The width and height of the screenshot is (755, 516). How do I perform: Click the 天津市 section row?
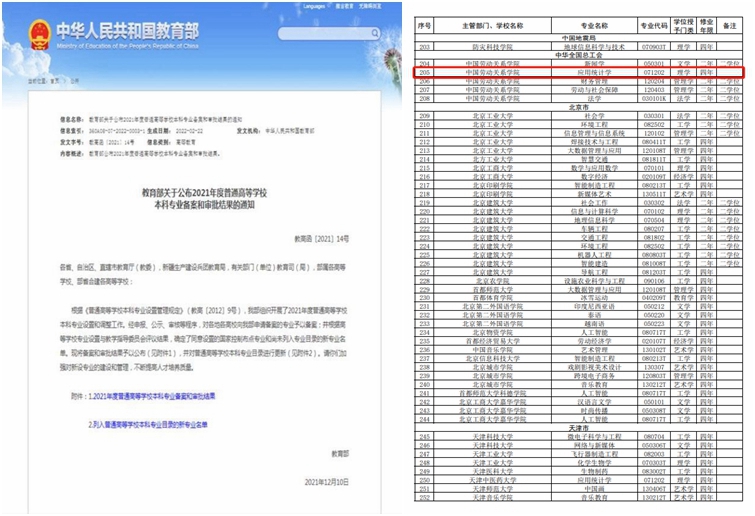pos(579,428)
